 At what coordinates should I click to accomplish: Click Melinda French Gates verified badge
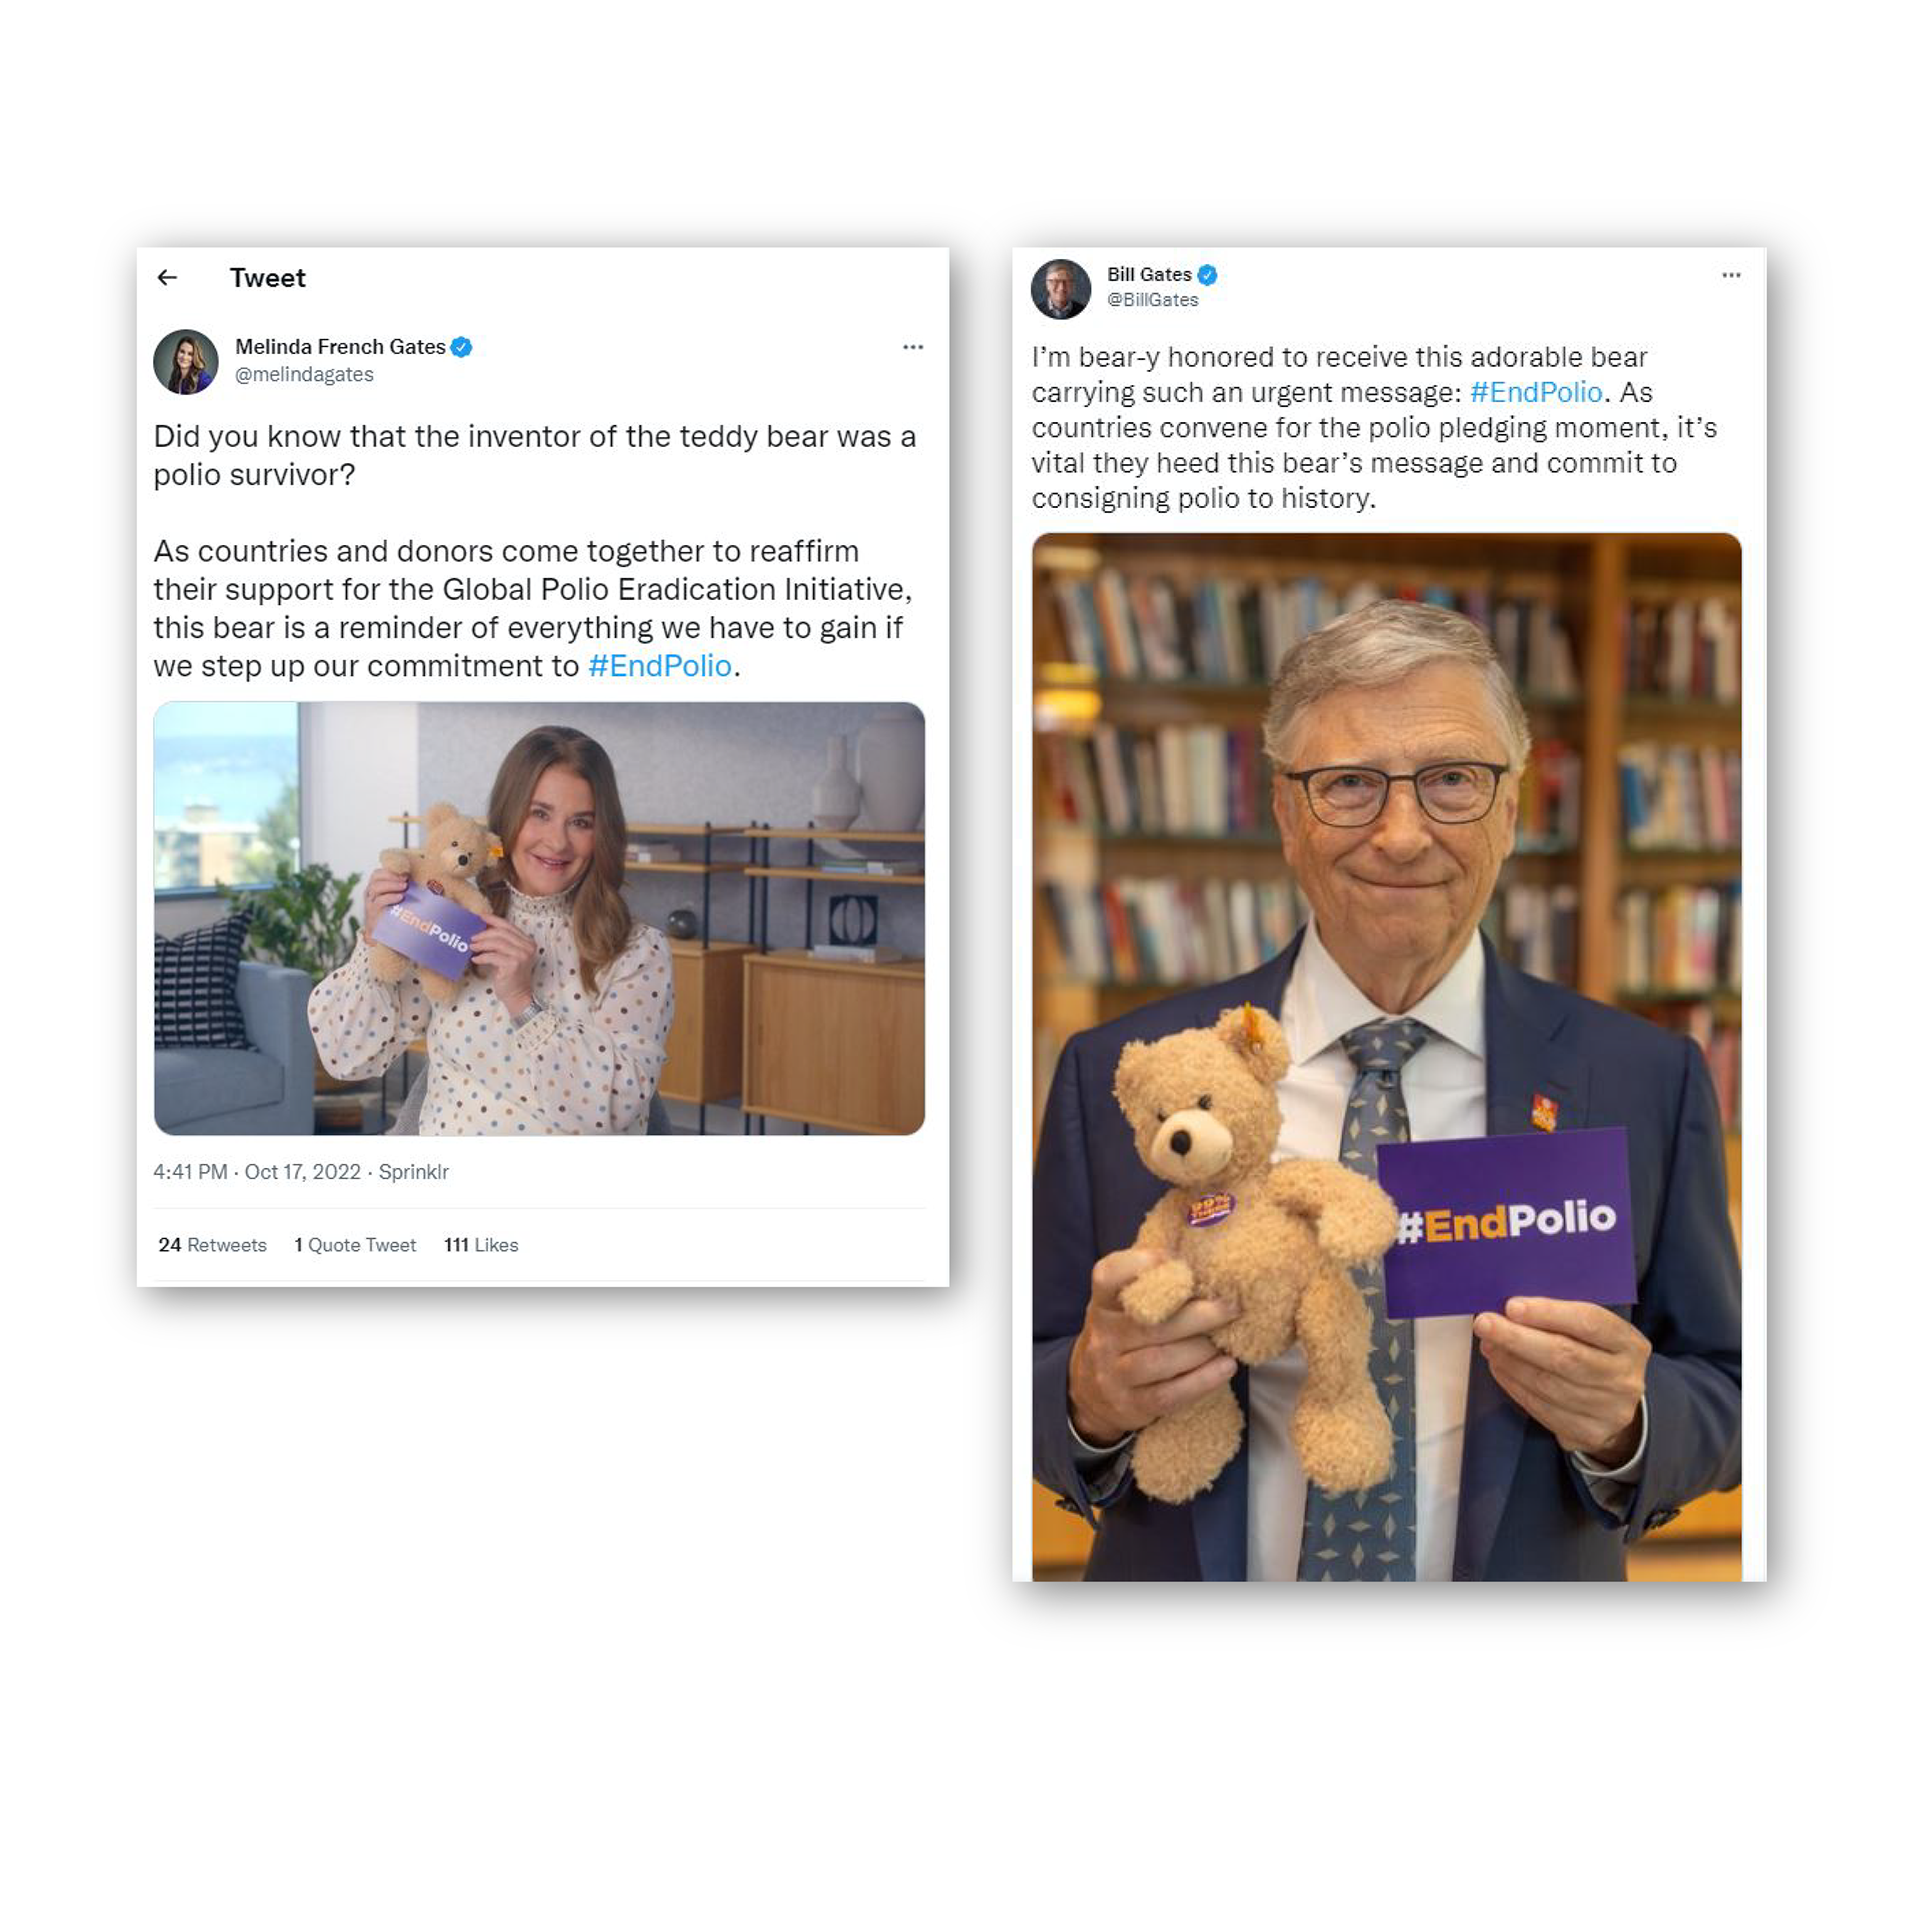[x=461, y=347]
